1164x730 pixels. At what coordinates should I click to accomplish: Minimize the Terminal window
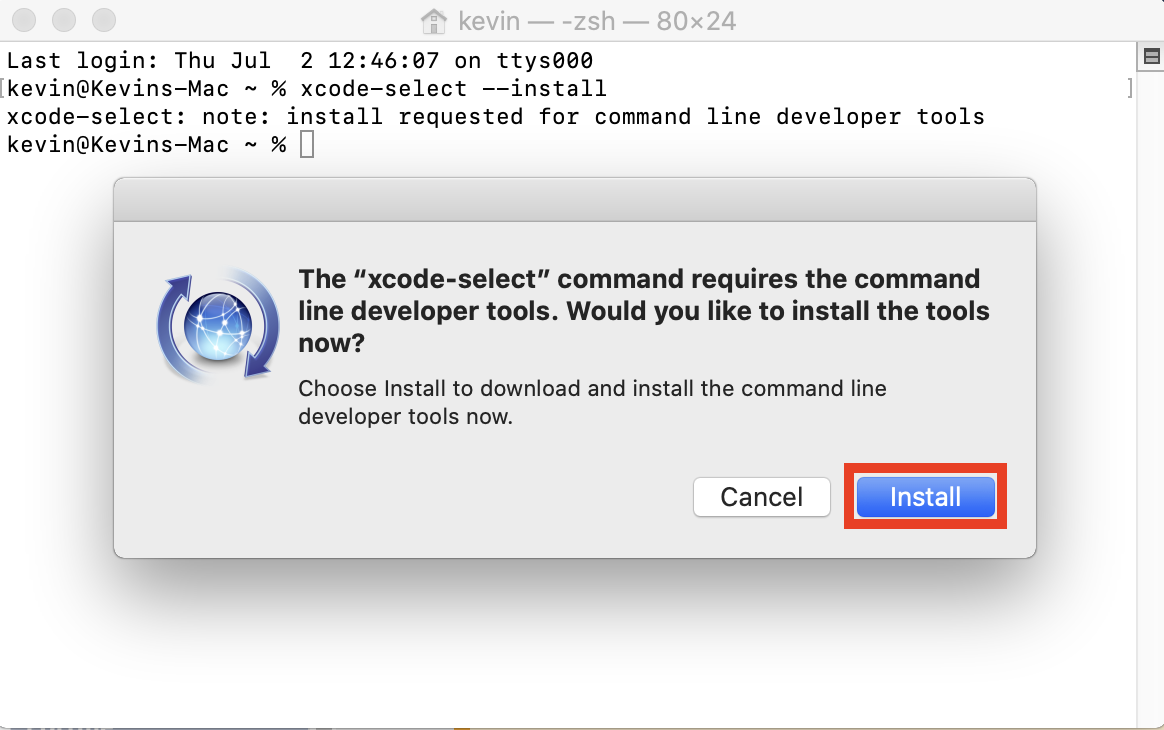64,20
